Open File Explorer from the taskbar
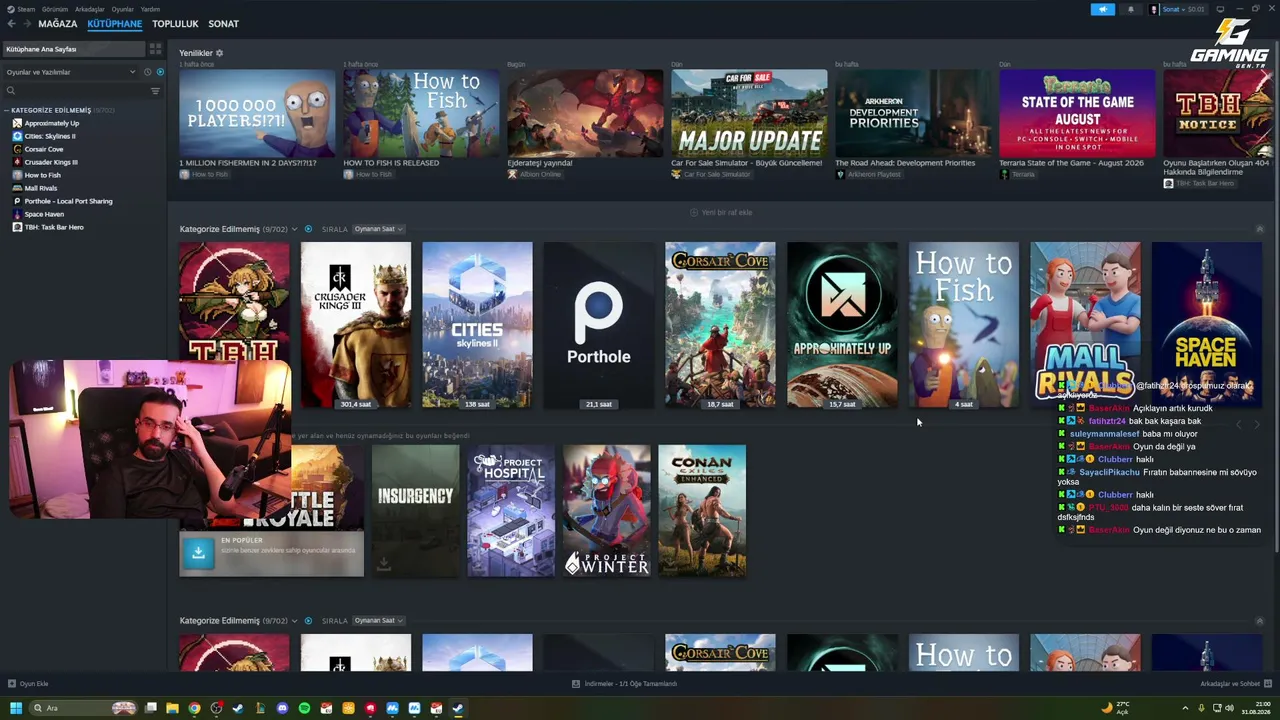 pos(172,708)
